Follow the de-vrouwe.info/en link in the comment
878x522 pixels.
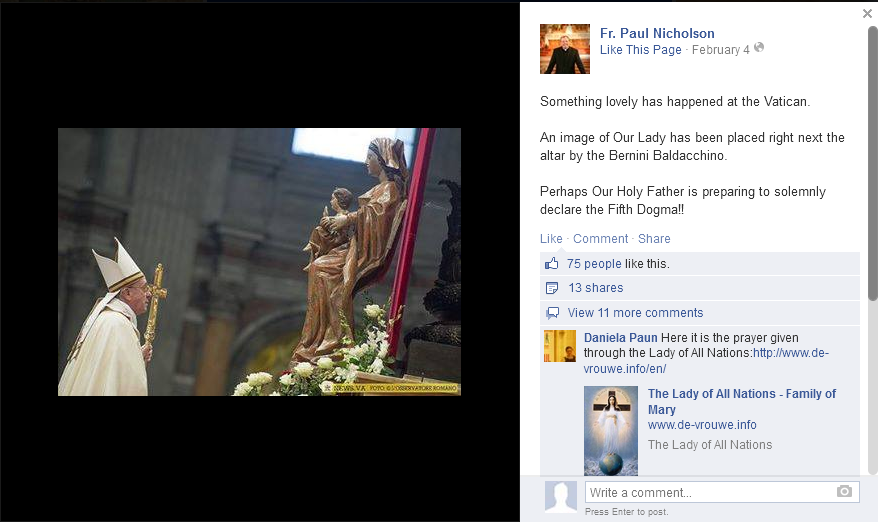(x=706, y=361)
